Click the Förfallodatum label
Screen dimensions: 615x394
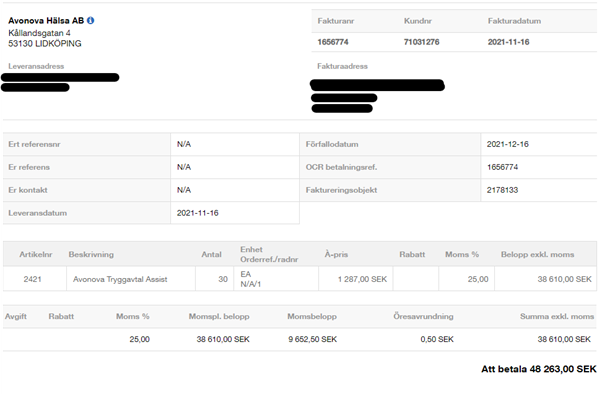coord(332,144)
